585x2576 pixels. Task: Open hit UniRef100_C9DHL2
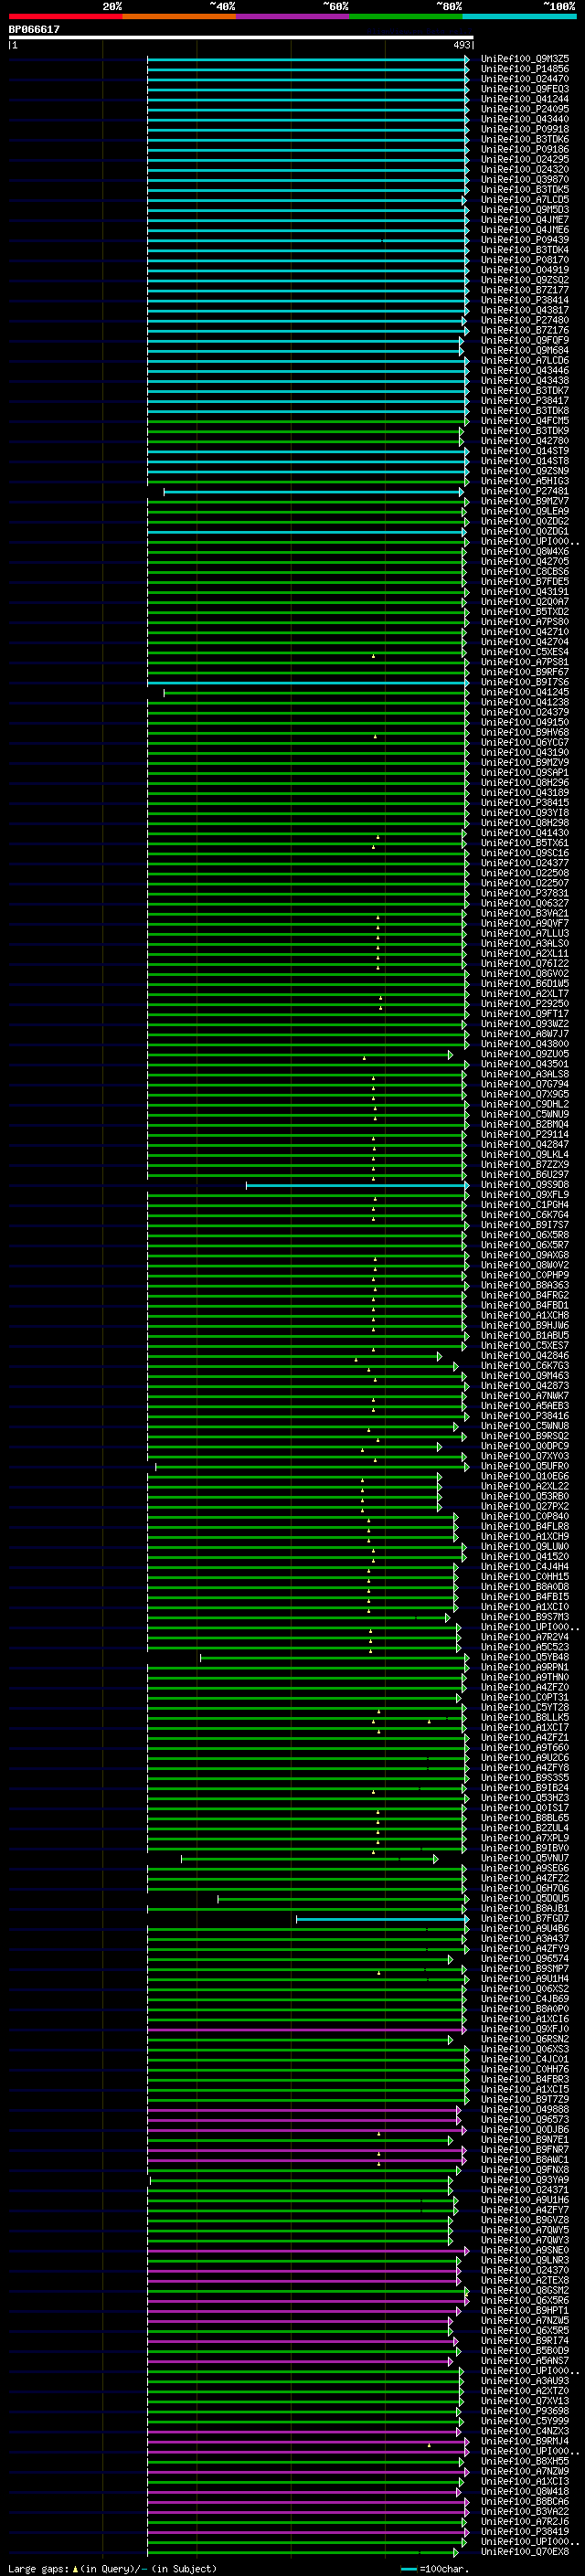525,1104
